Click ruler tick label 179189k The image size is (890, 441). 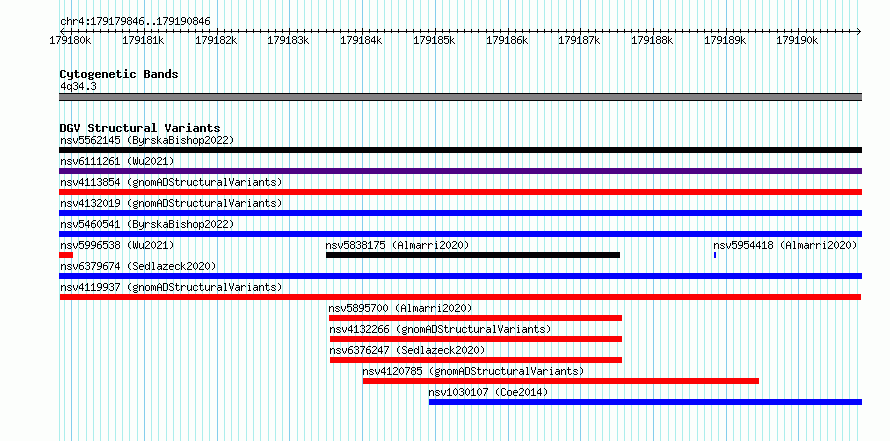(725, 40)
